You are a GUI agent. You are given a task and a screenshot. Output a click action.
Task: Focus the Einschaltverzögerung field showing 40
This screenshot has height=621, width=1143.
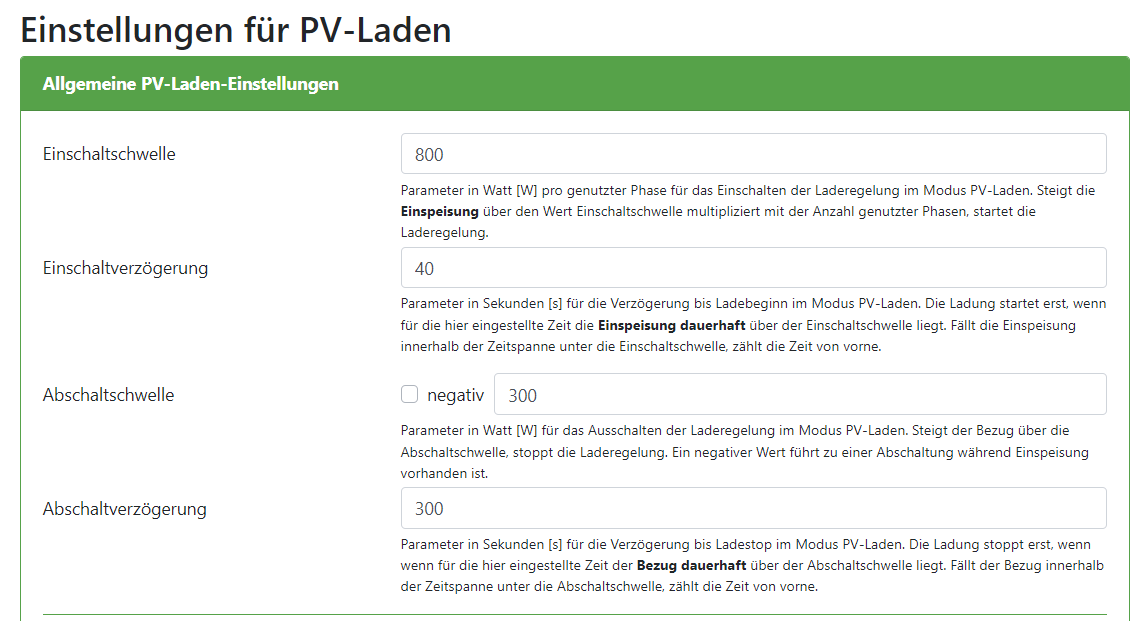coord(753,268)
